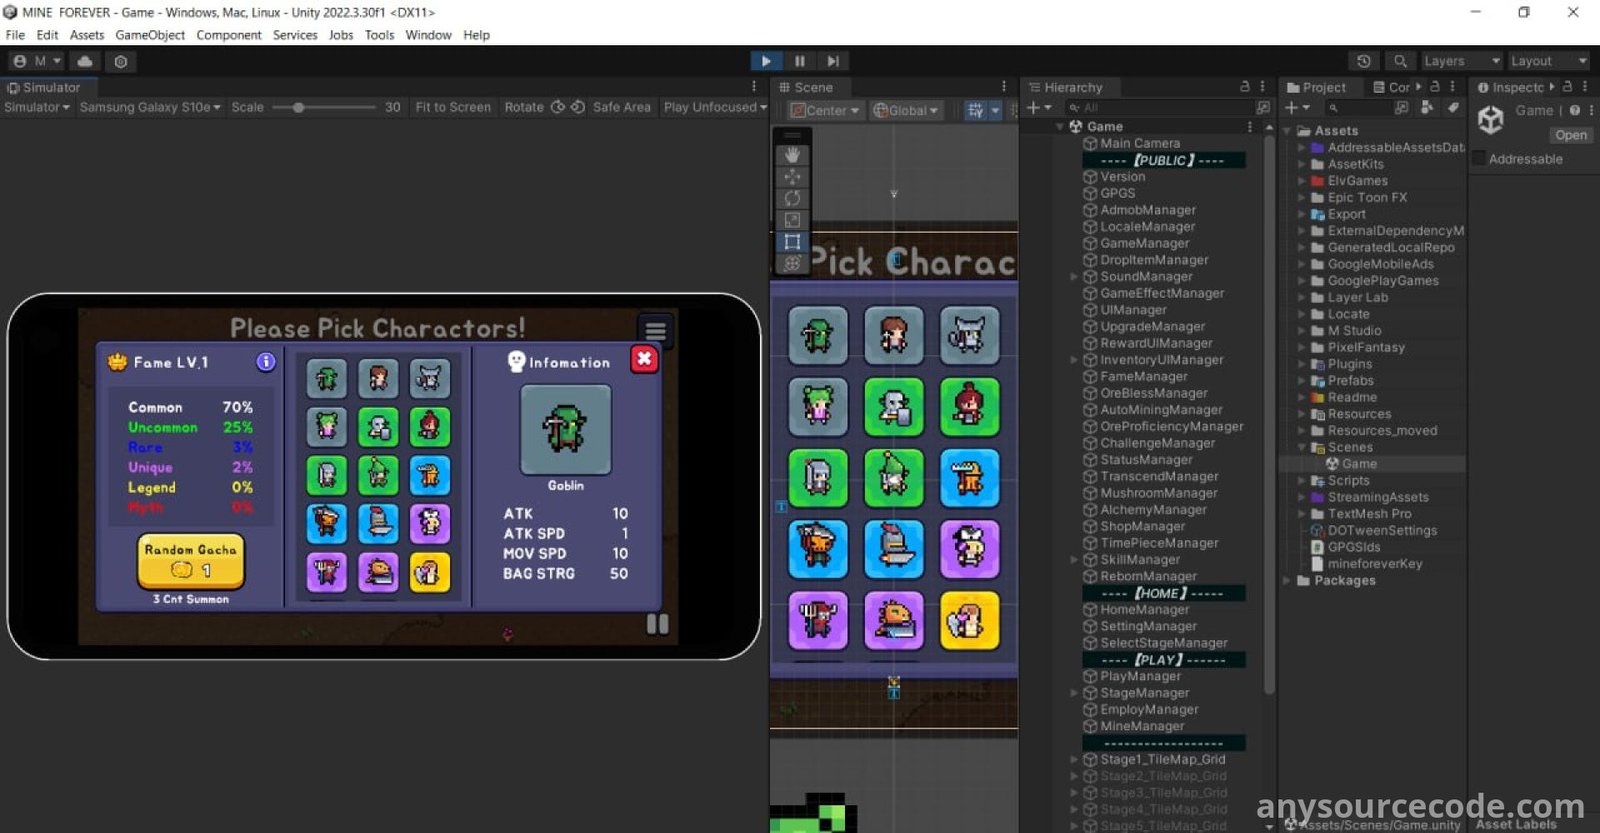Tick the Addressable checkbox in Inspector
This screenshot has height=833, width=1600.
[1481, 159]
